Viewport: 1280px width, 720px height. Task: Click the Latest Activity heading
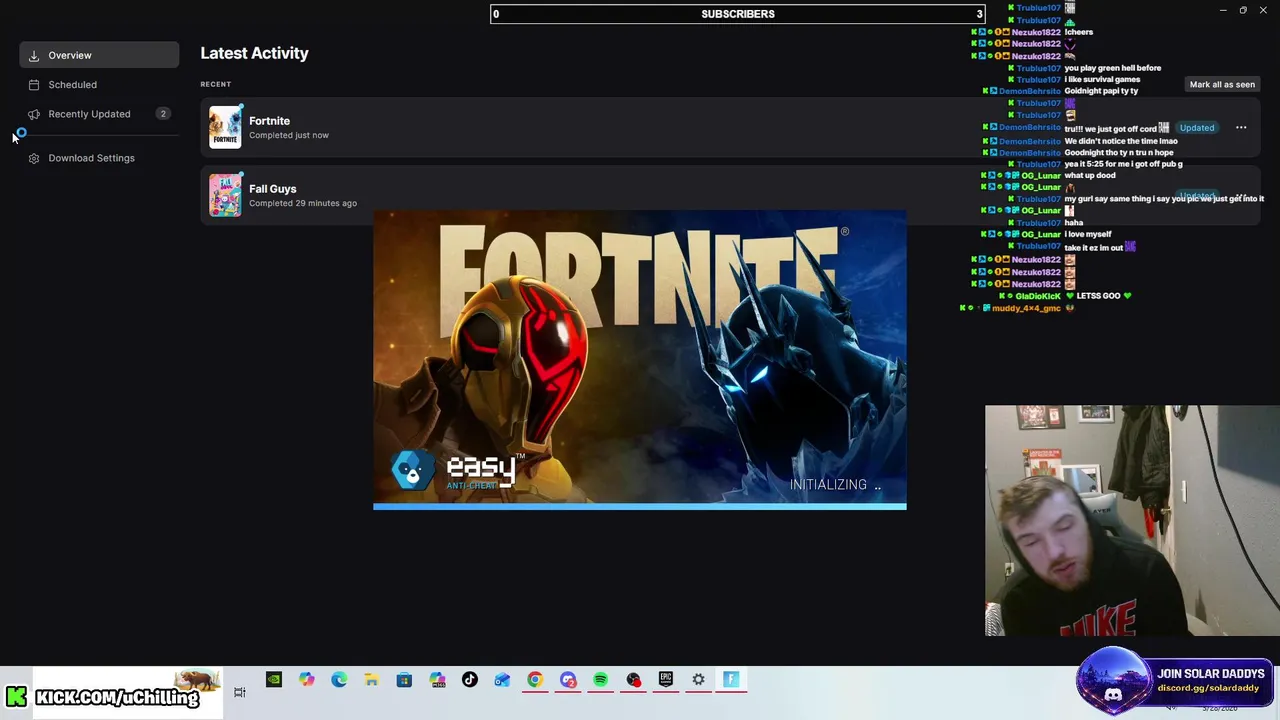tap(254, 53)
